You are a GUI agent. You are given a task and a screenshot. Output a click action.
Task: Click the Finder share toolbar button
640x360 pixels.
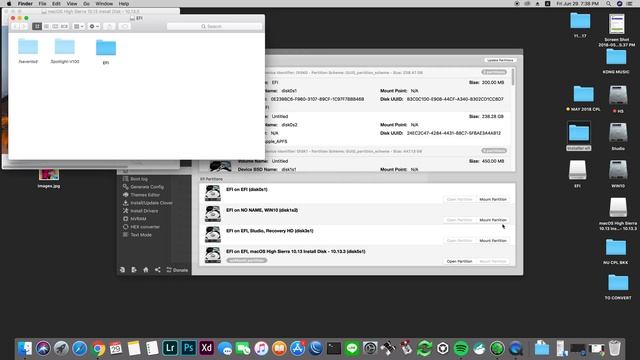tap(109, 26)
